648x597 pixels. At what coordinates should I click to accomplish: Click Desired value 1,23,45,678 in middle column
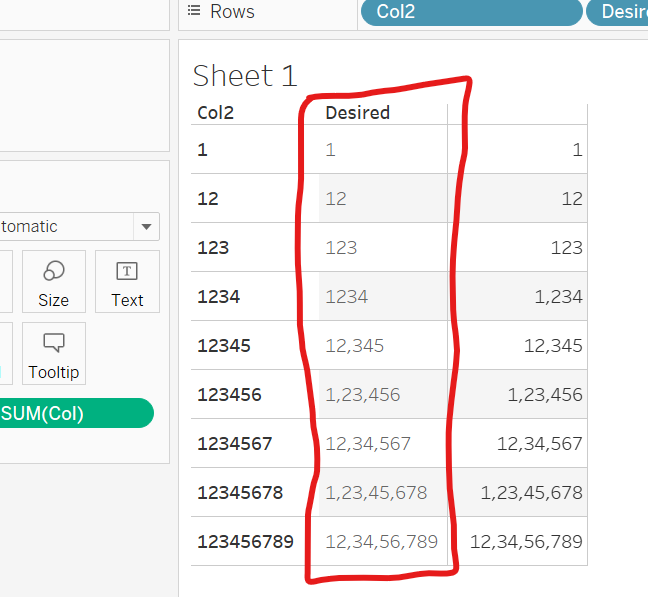376,492
